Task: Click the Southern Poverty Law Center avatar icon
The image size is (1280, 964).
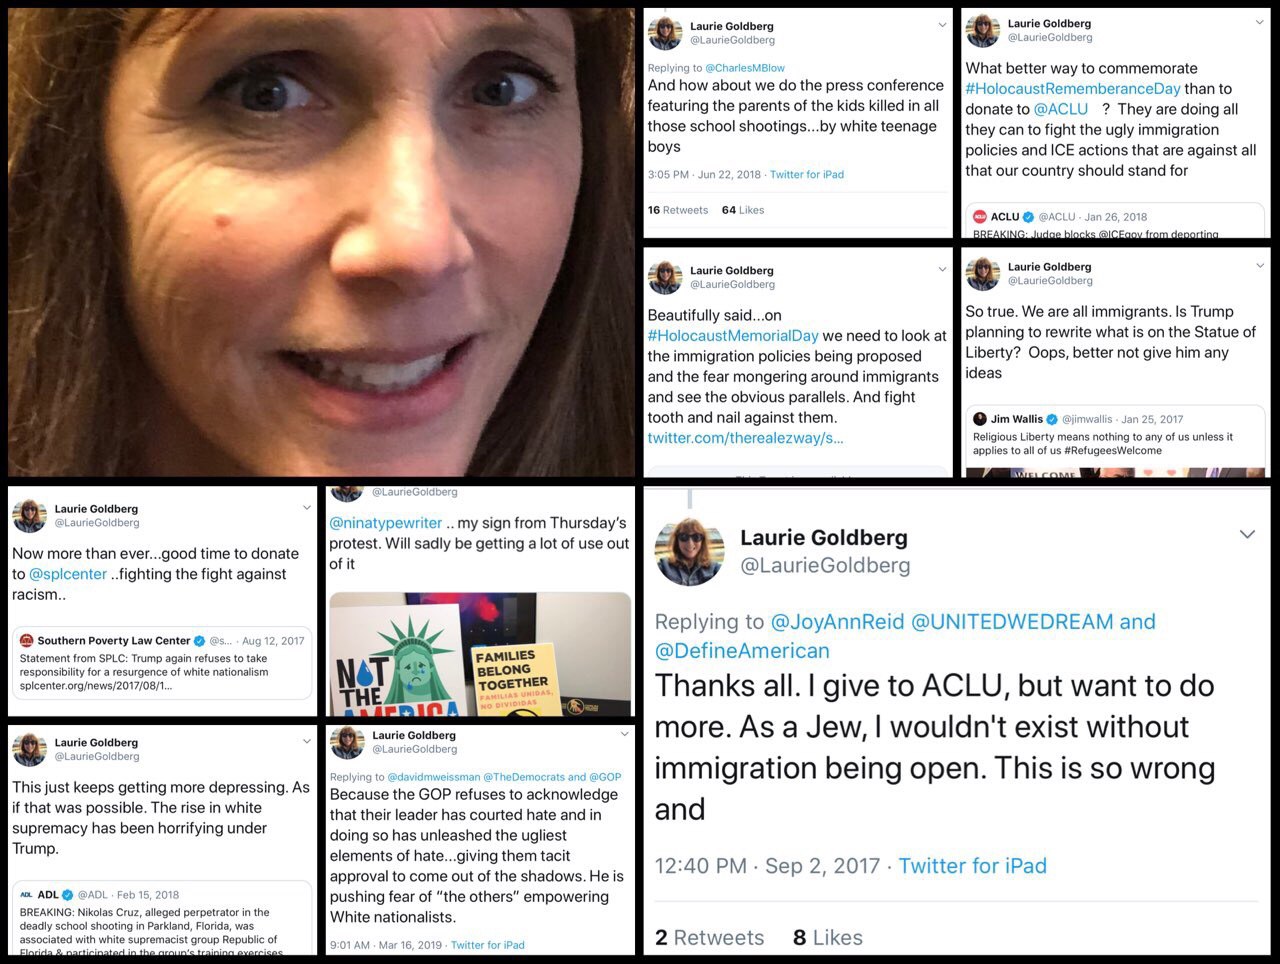Action: pos(27,641)
